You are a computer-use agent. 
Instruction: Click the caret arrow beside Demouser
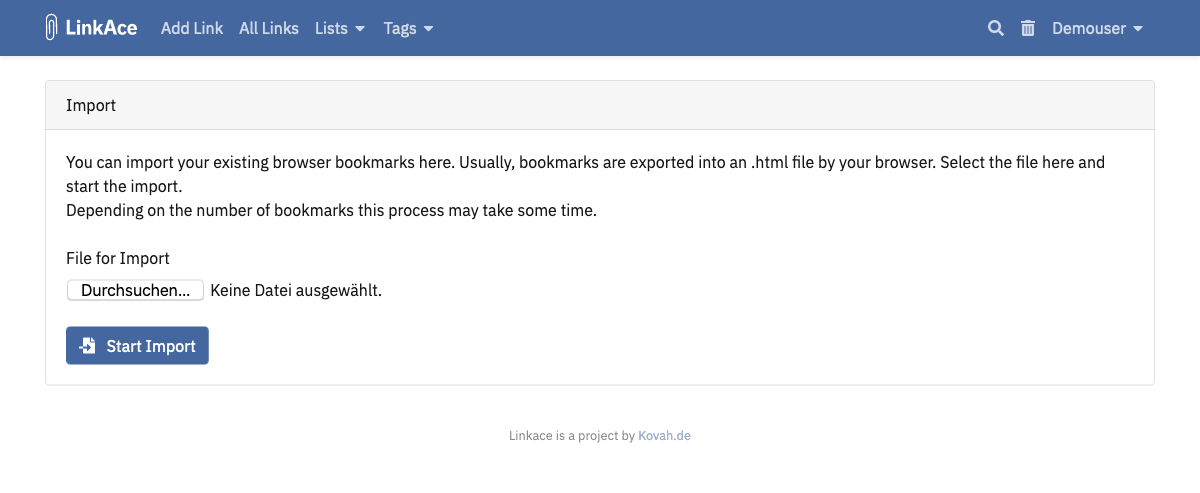pyautogui.click(x=1138, y=29)
